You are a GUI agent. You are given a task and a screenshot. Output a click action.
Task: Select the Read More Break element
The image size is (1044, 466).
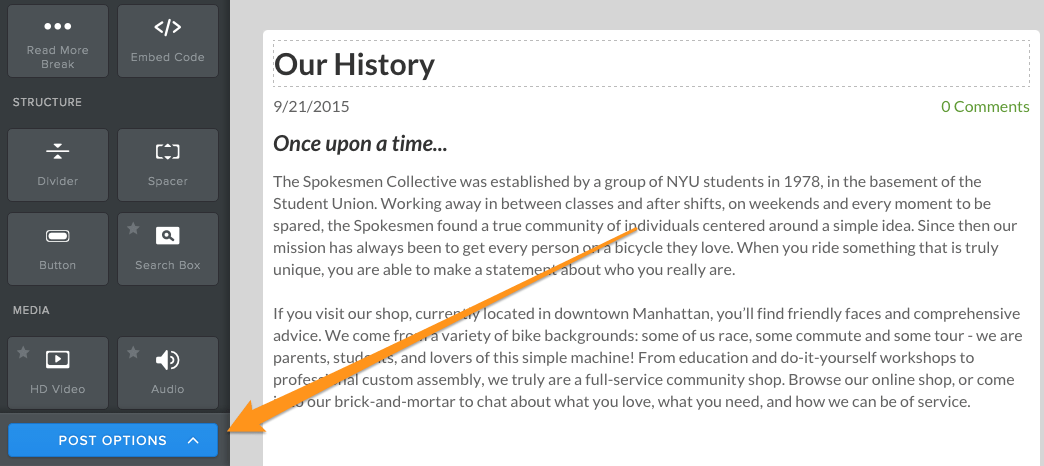(x=58, y=41)
